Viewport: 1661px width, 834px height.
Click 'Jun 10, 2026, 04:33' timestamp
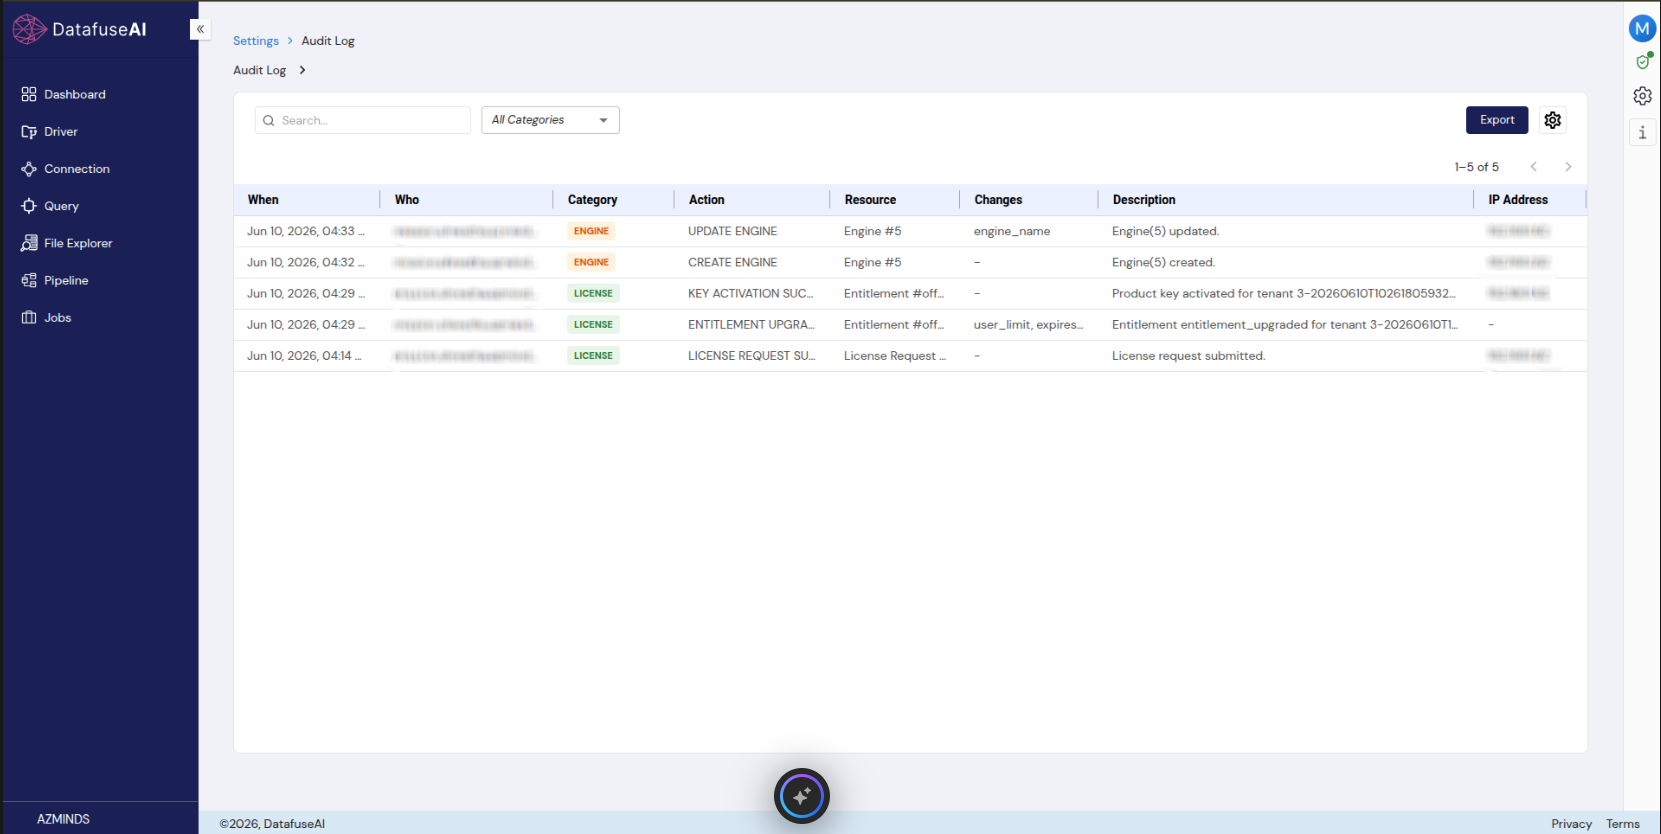(x=305, y=231)
